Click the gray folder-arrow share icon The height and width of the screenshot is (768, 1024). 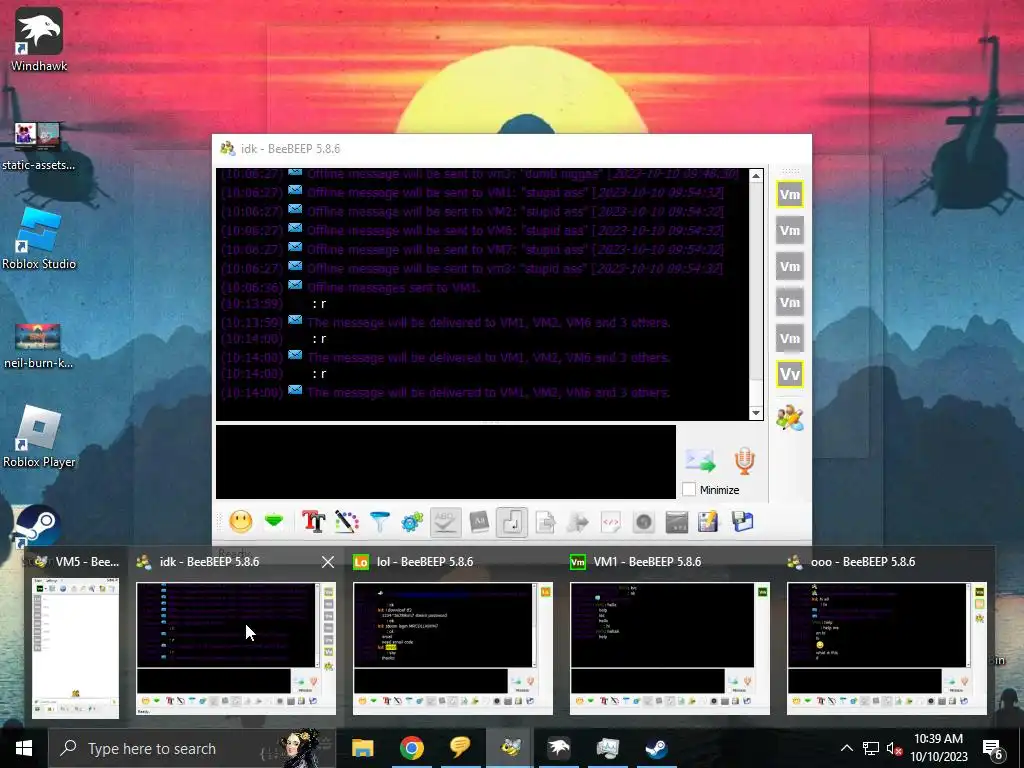pyautogui.click(x=577, y=522)
